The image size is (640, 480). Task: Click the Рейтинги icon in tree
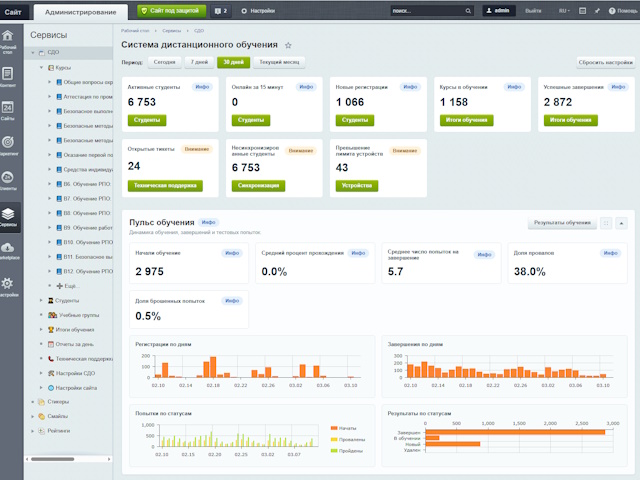(x=41, y=431)
